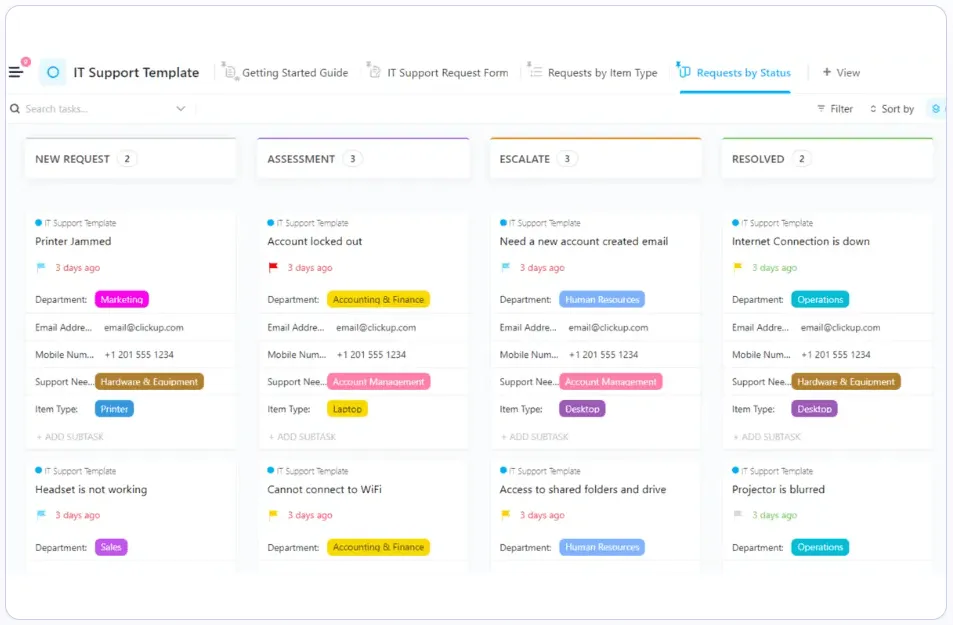The width and height of the screenshot is (953, 625).
Task: Add subtask to Internet Connection is down
Action: coord(766,437)
